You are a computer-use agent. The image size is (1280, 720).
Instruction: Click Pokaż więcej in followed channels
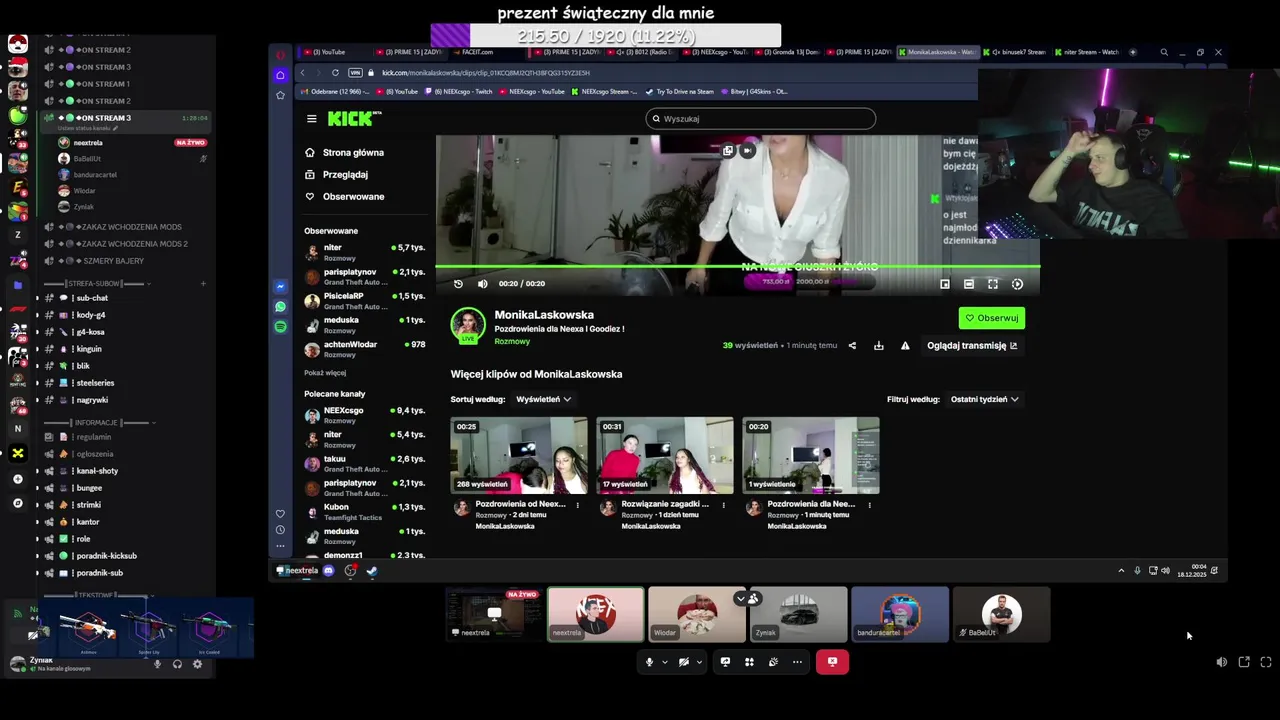pyautogui.click(x=325, y=373)
